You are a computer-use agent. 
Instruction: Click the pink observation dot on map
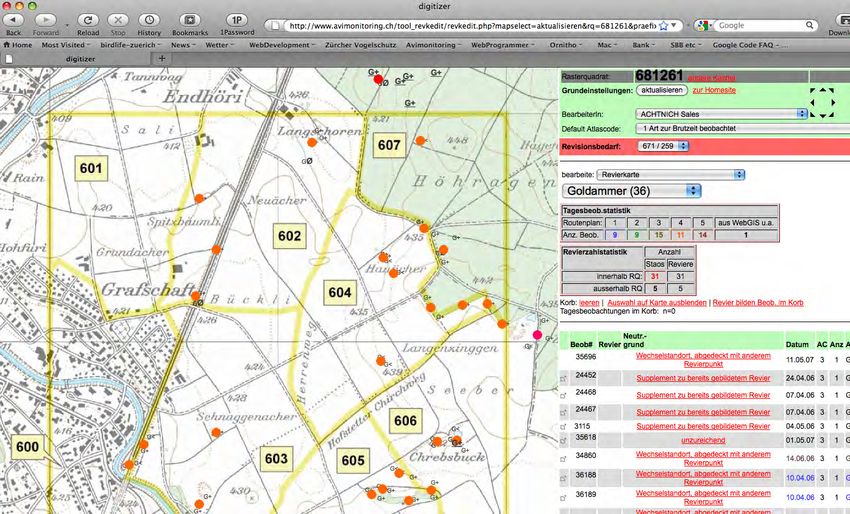click(538, 335)
